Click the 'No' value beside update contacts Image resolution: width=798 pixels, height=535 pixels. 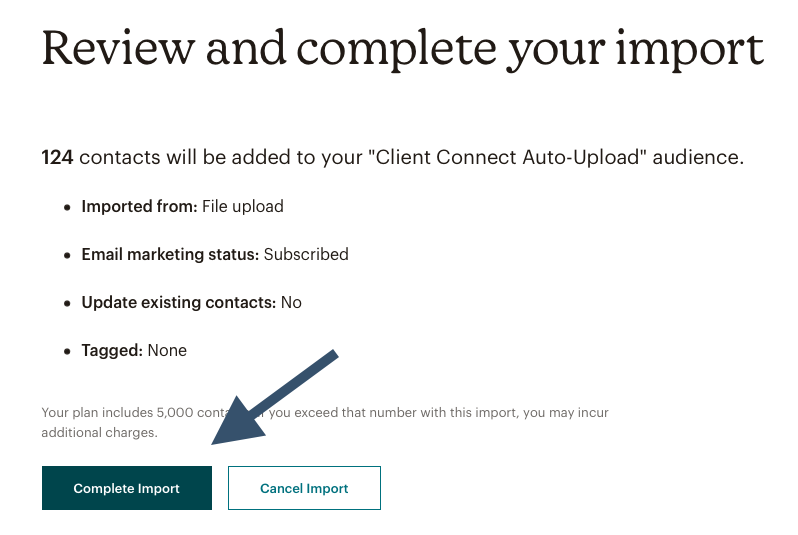(291, 302)
